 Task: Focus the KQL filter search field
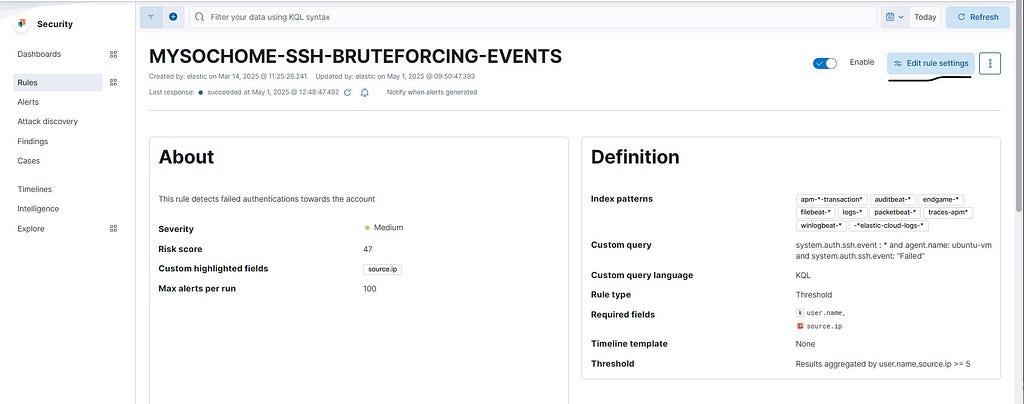(533, 18)
